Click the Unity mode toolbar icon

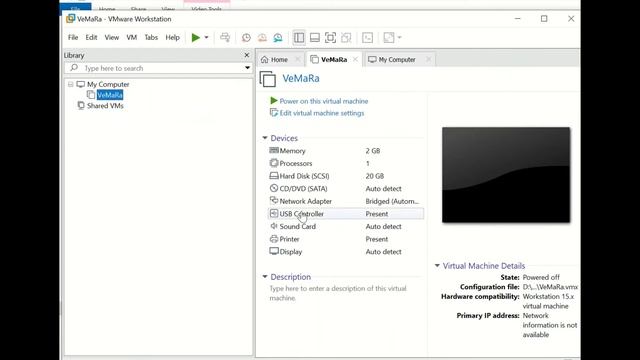(x=346, y=38)
